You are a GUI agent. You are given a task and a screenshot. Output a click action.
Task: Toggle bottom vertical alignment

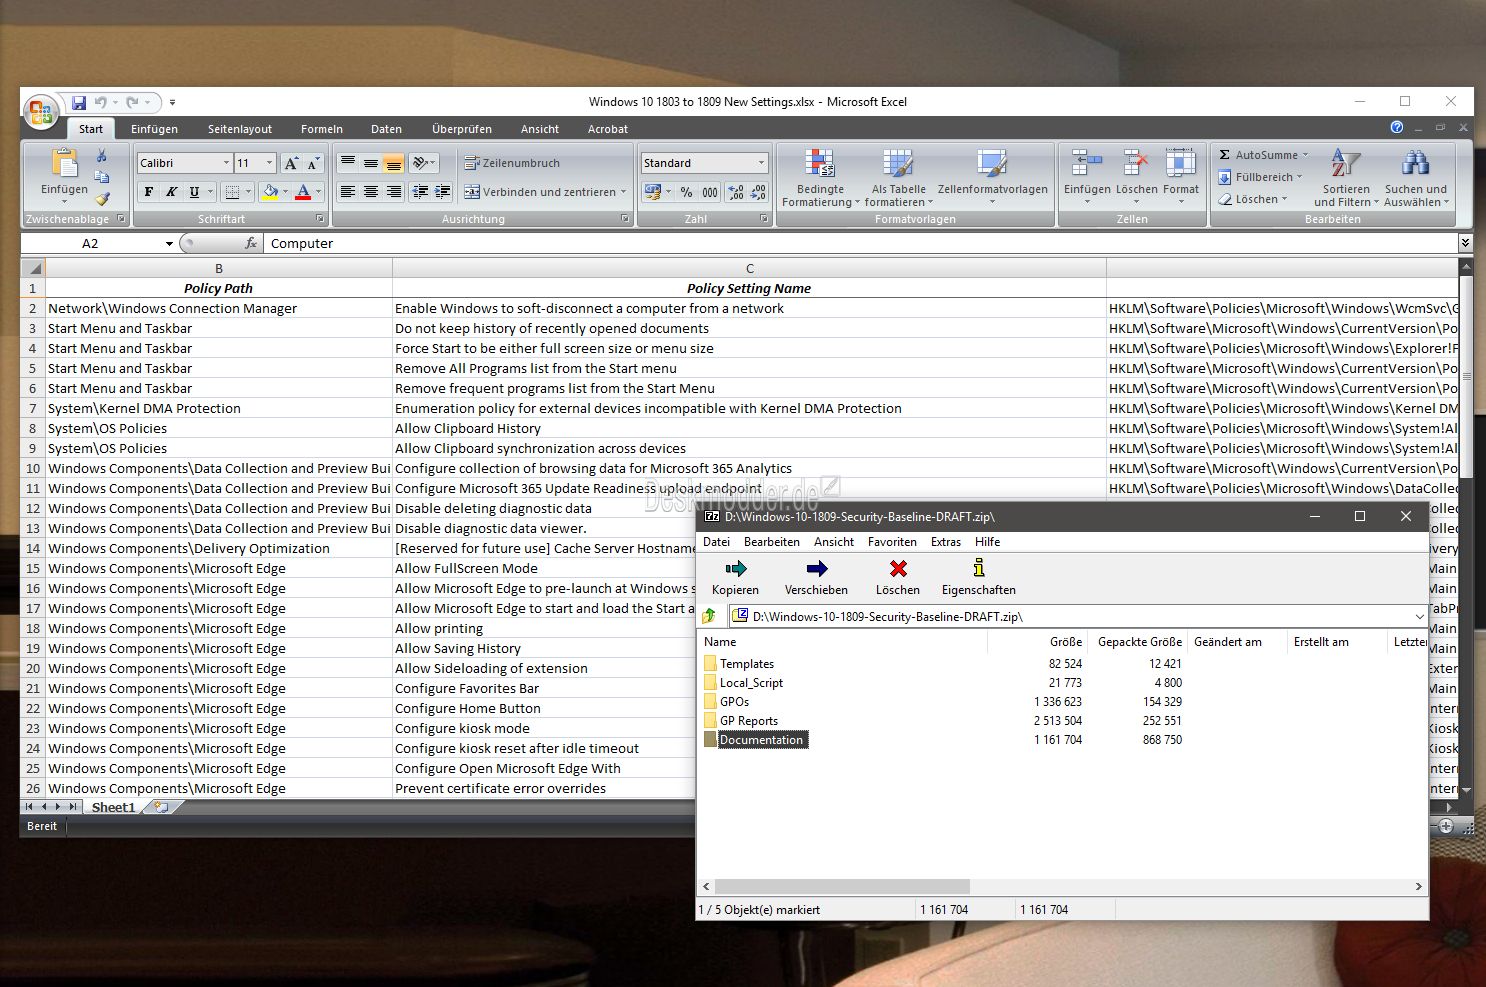tap(394, 163)
